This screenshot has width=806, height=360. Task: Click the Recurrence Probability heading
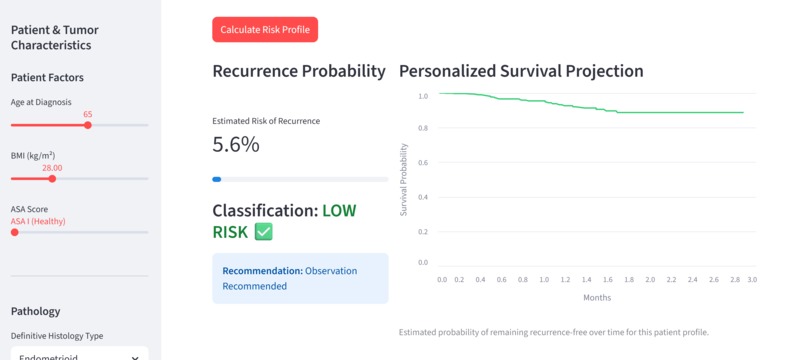pos(299,71)
